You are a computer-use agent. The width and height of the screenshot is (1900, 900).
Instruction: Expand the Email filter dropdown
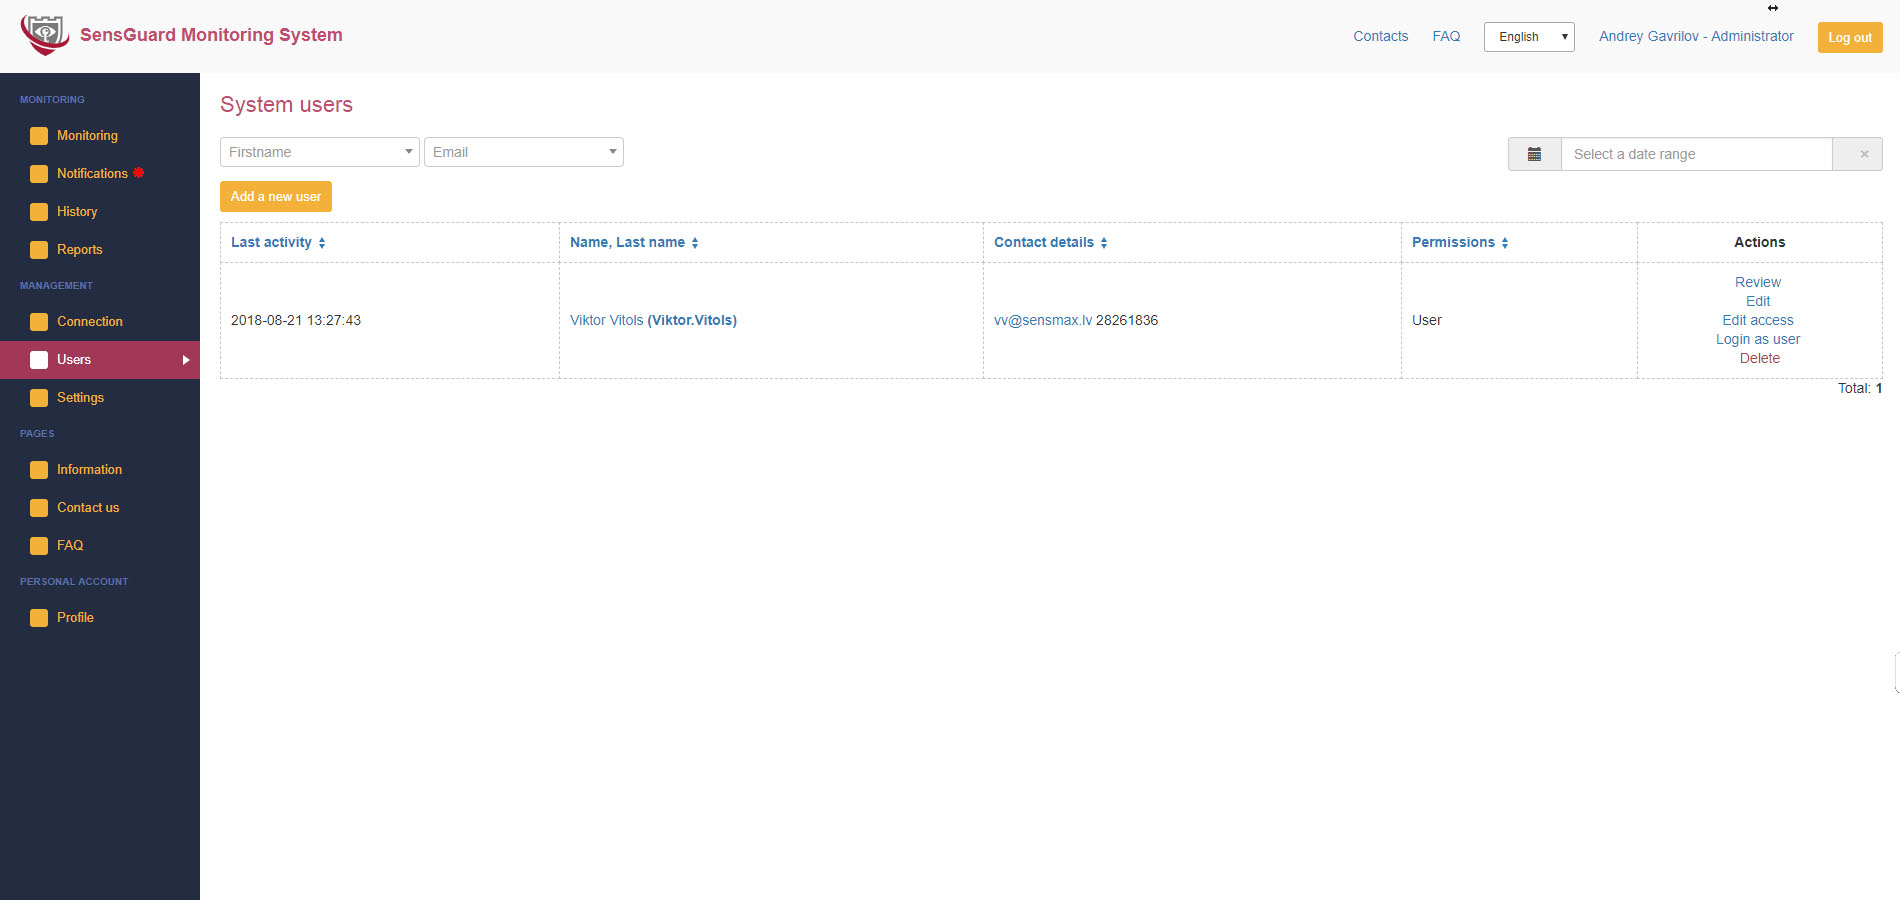tap(523, 152)
